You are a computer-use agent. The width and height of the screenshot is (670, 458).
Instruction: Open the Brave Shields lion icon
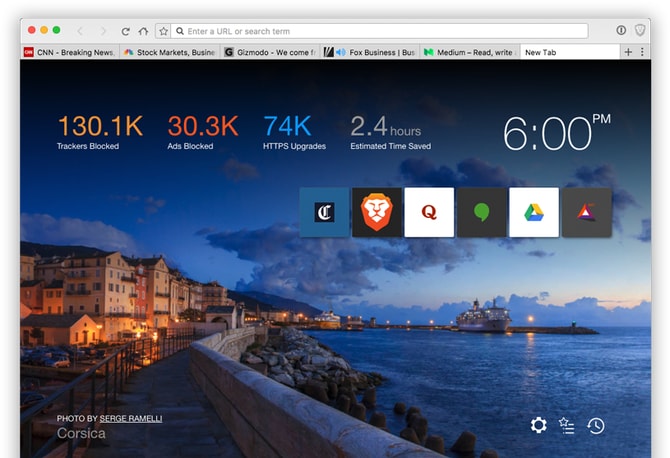coord(640,30)
